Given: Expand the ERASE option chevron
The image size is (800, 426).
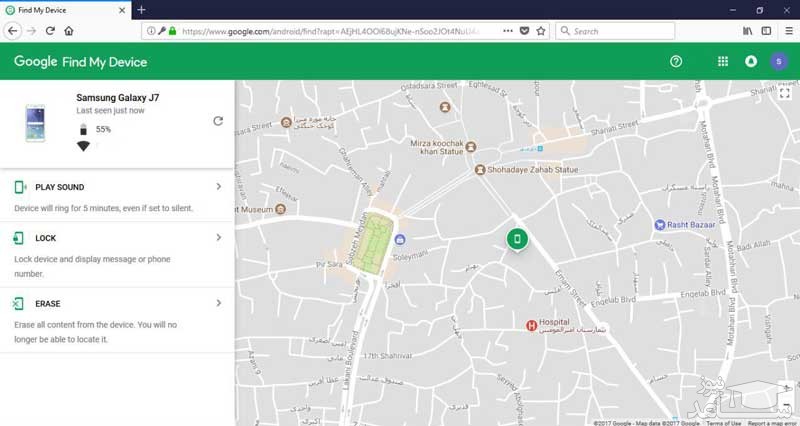Looking at the screenshot, I should click(219, 303).
